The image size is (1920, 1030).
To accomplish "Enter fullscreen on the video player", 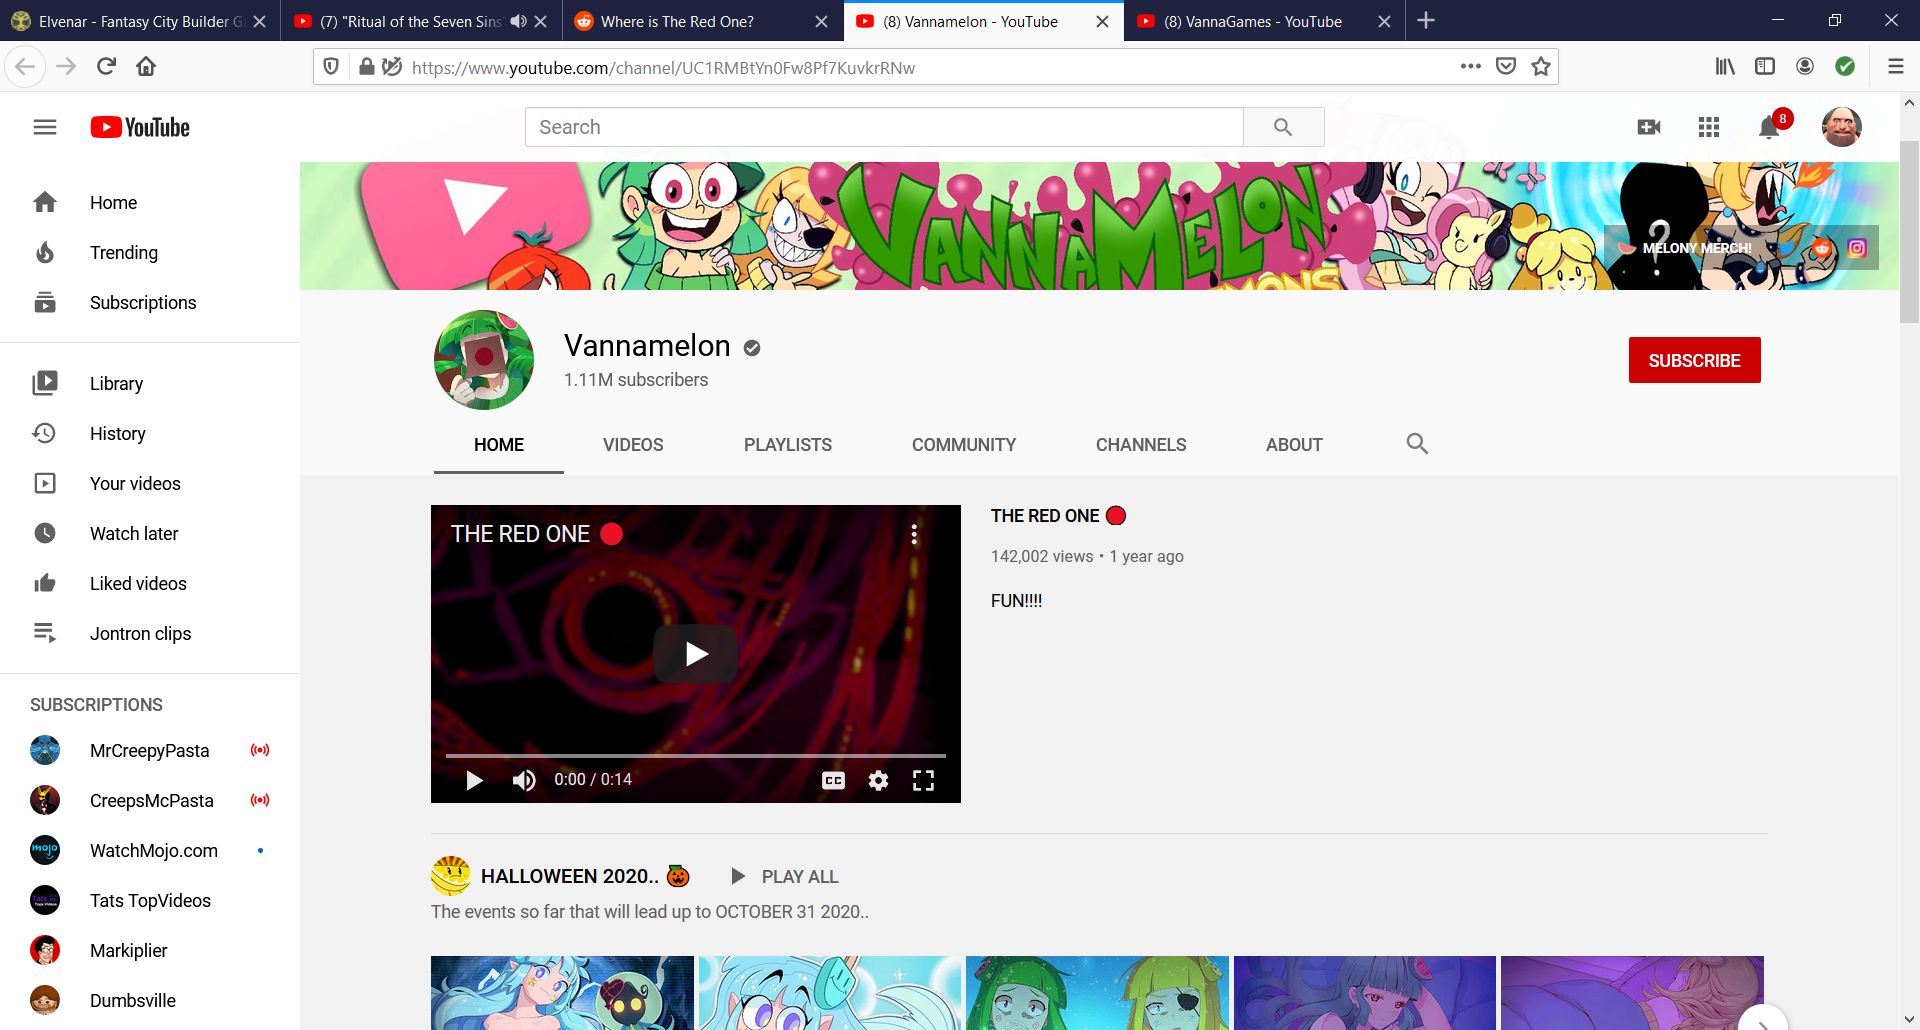I will click(923, 780).
